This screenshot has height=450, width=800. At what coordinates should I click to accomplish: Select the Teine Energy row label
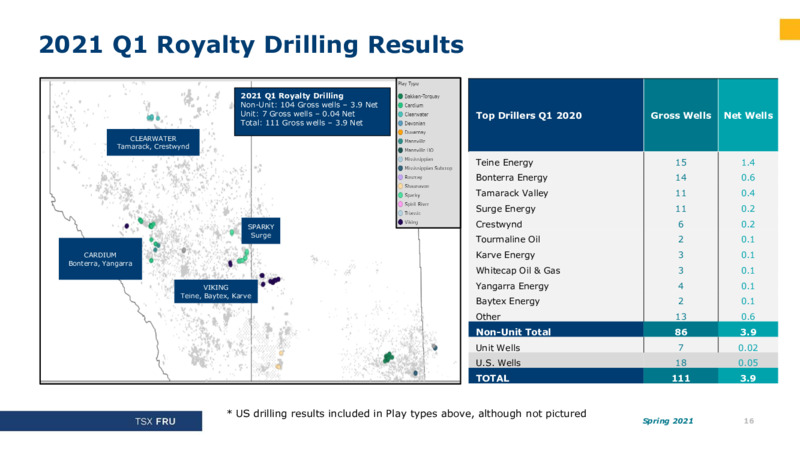coord(504,162)
